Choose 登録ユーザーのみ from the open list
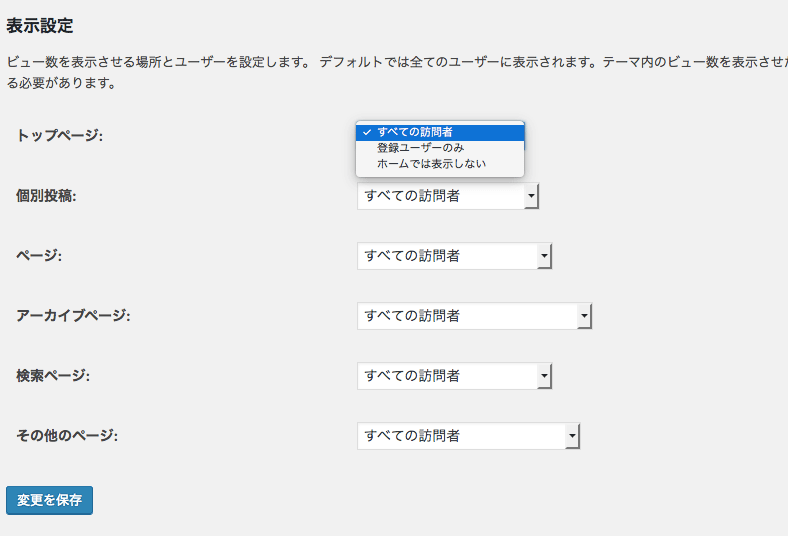This screenshot has width=788, height=536. pyautogui.click(x=440, y=148)
